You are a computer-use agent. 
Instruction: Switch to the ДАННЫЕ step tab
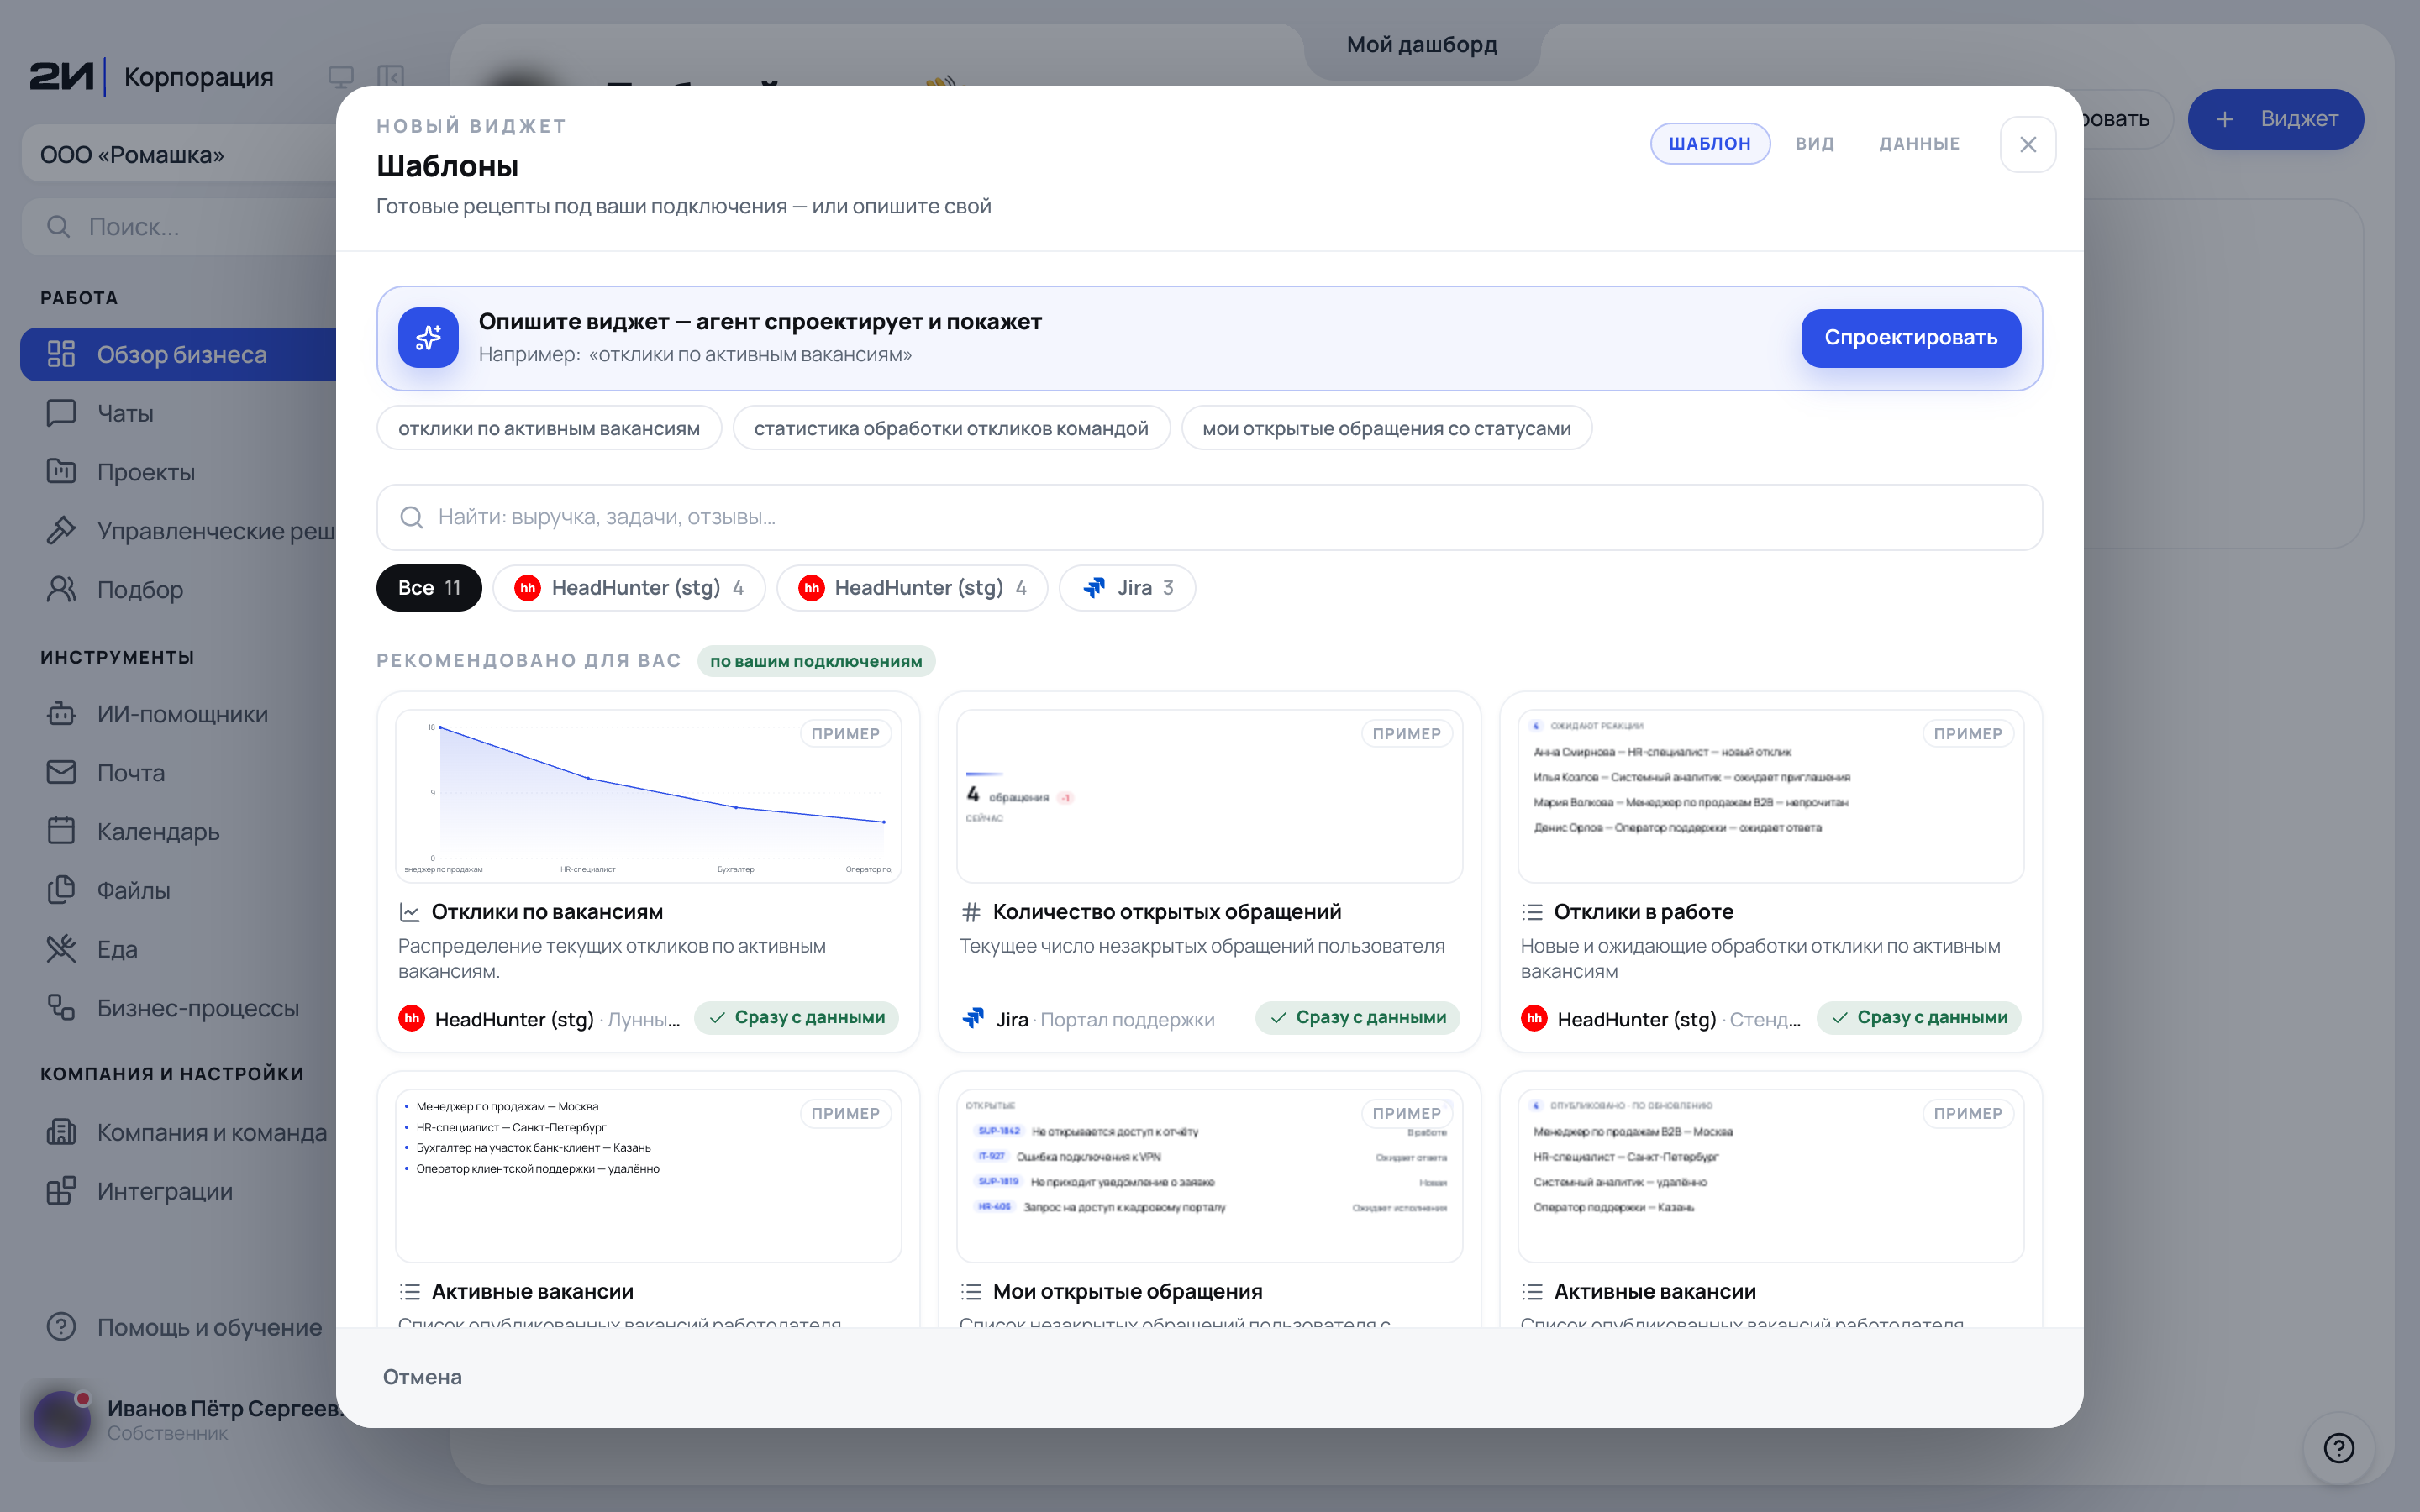[x=1919, y=144]
